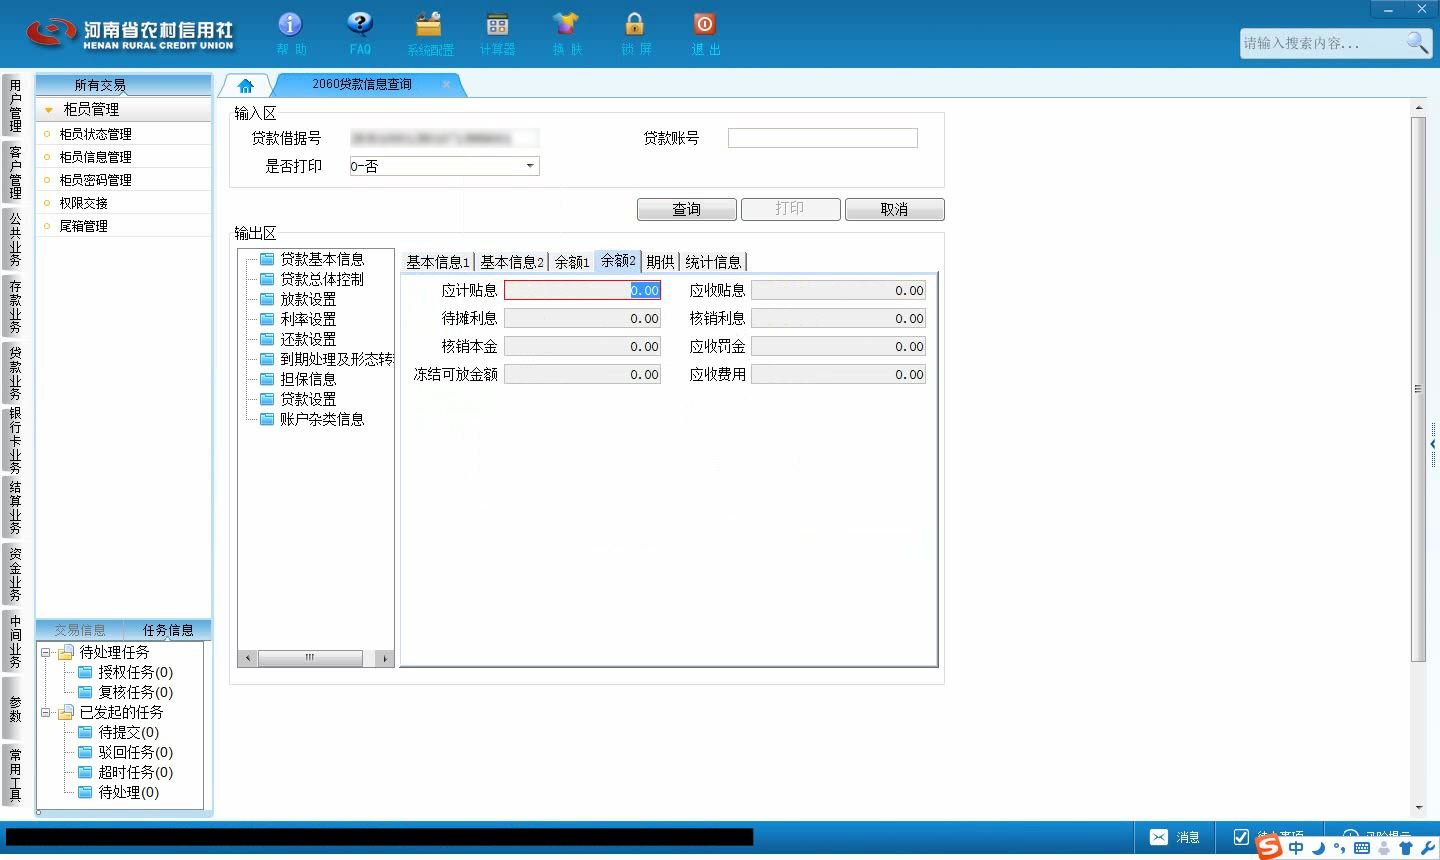The width and height of the screenshot is (1440, 860).
Task: Toggle the punctuation mode icon
Action: (x=1339, y=849)
